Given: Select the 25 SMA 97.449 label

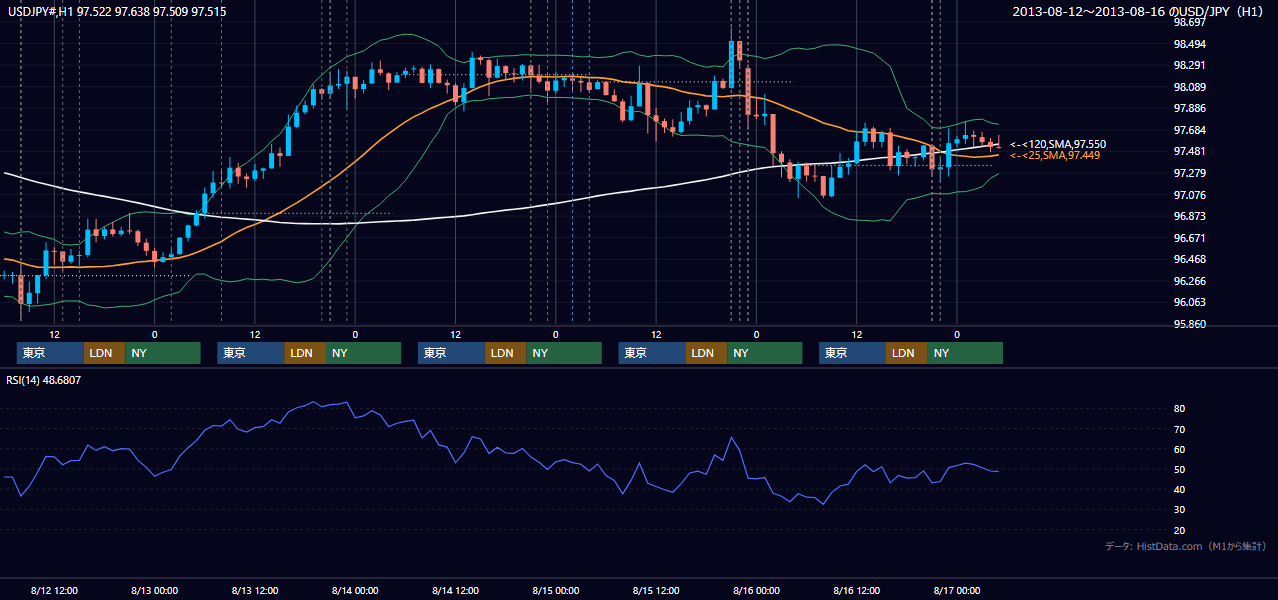Looking at the screenshot, I should point(1055,155).
